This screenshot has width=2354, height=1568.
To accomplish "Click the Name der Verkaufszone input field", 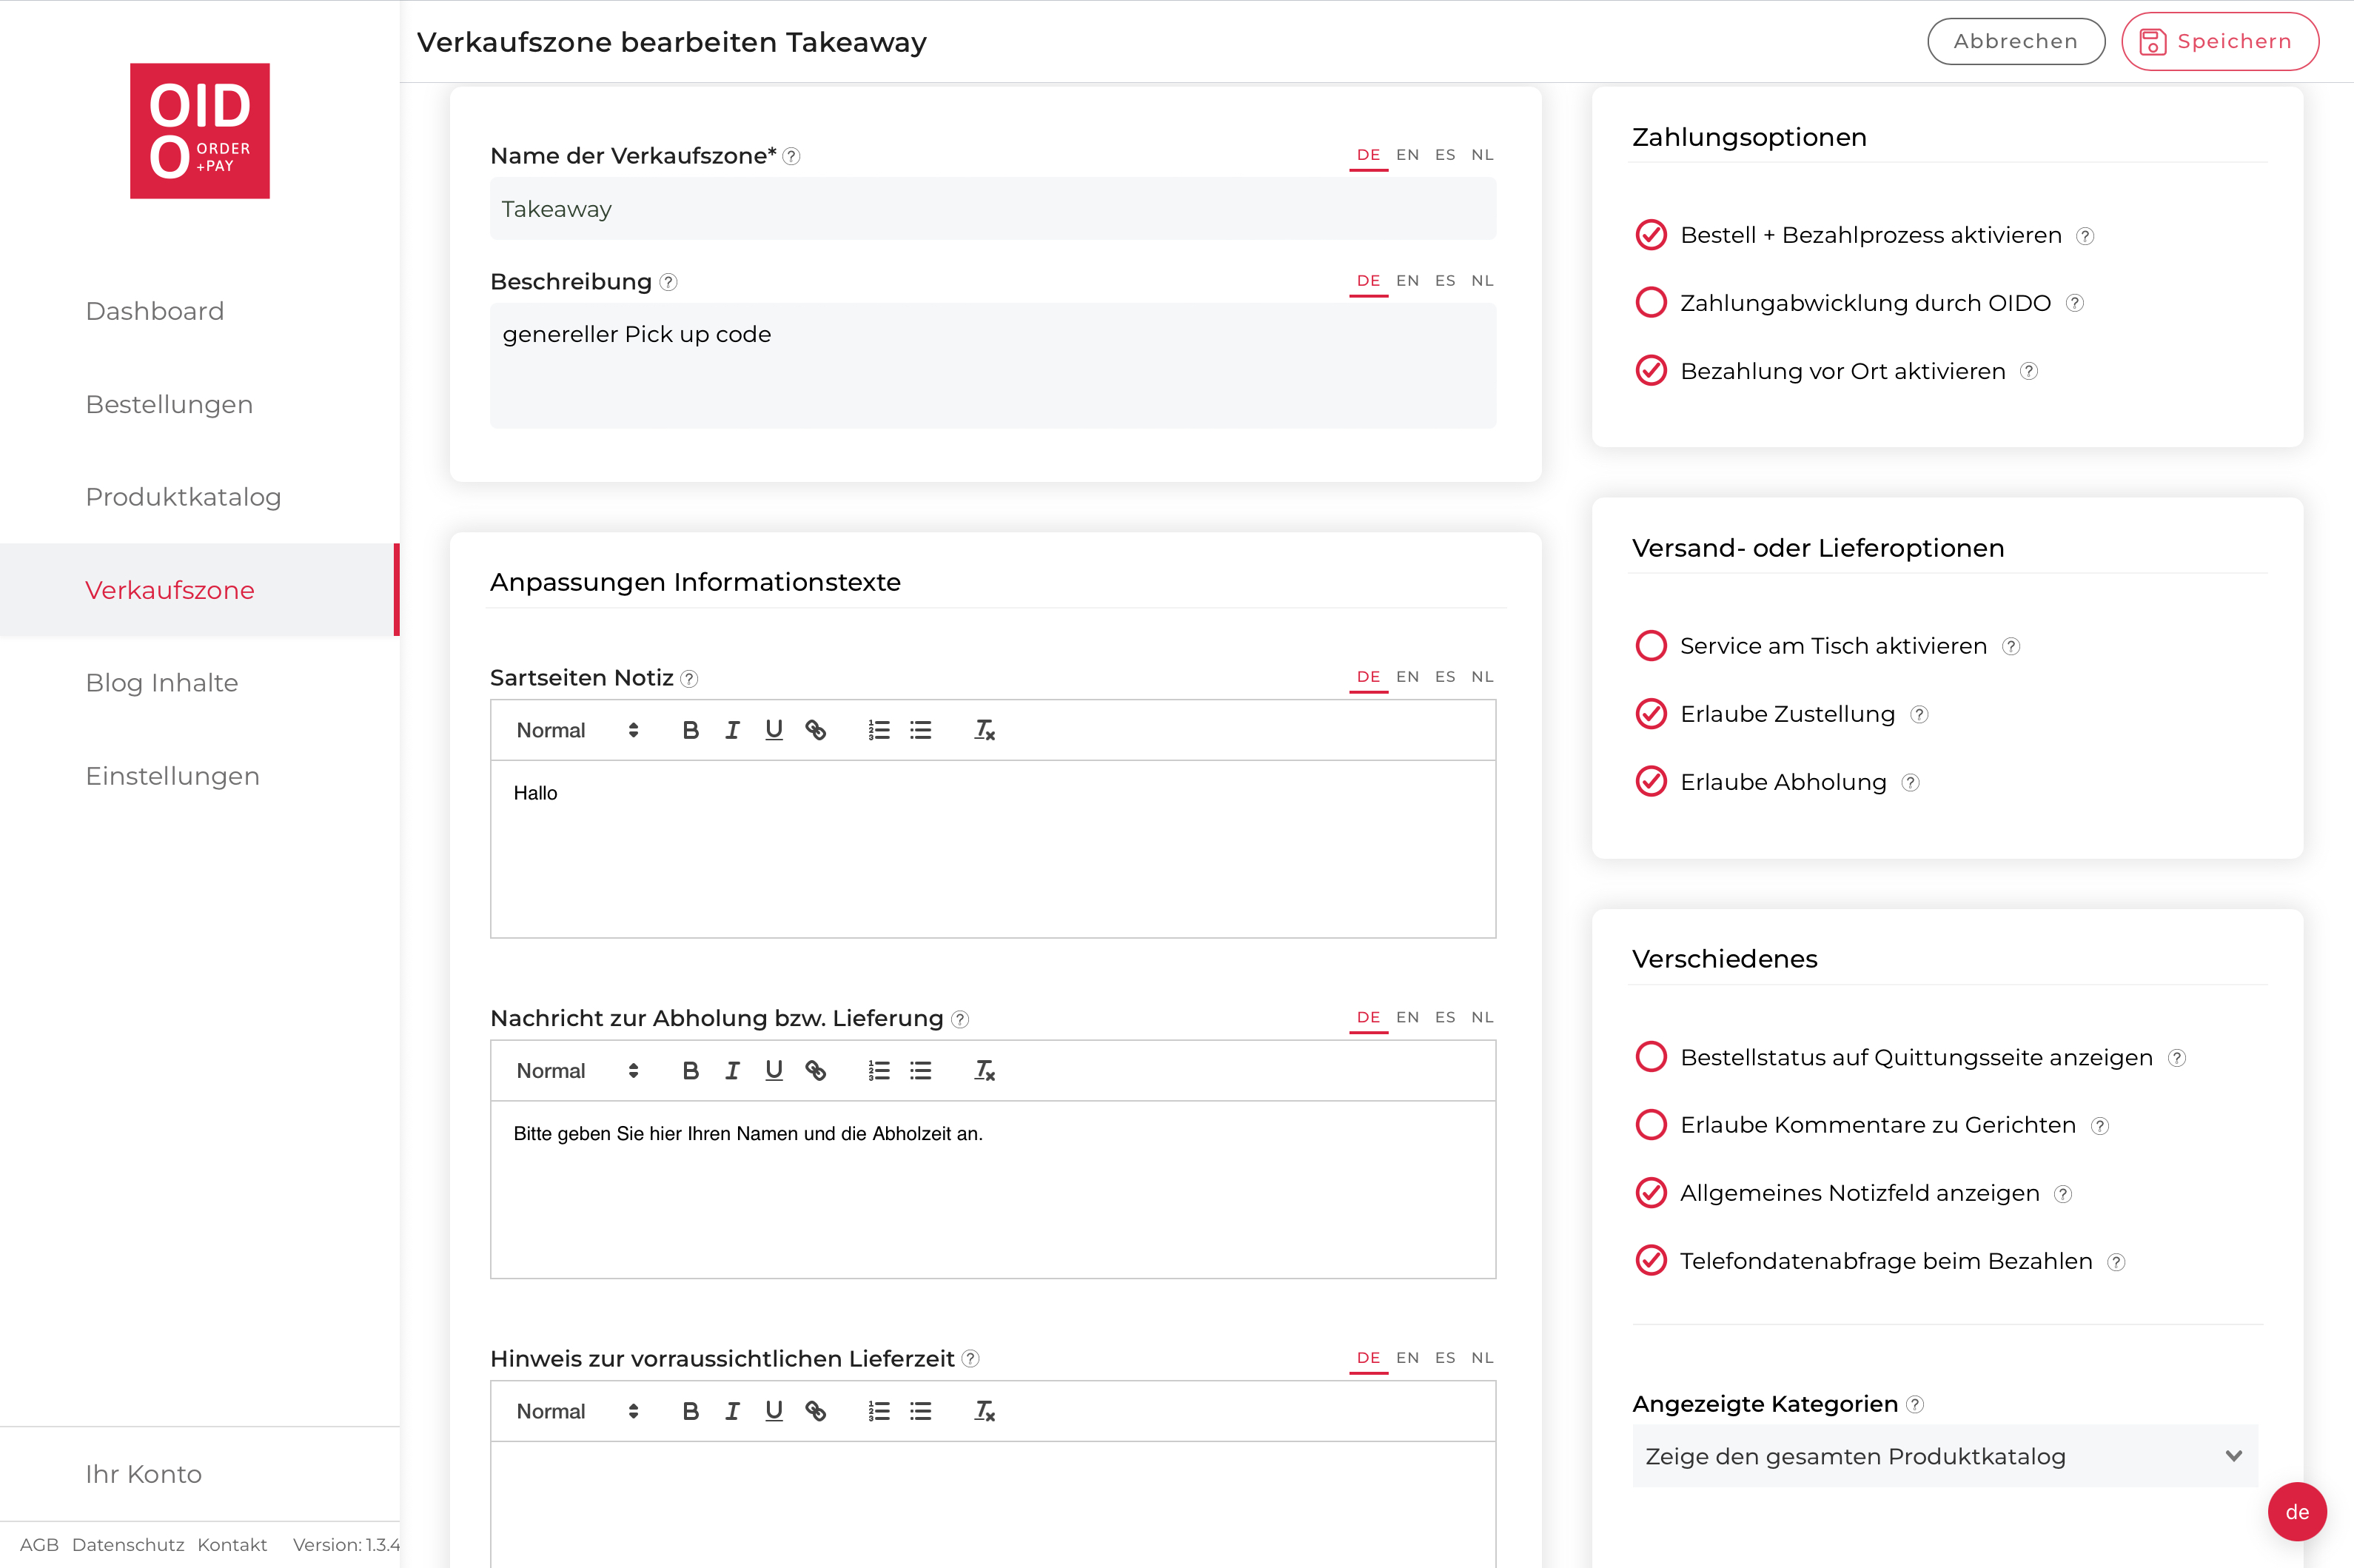I will point(992,209).
